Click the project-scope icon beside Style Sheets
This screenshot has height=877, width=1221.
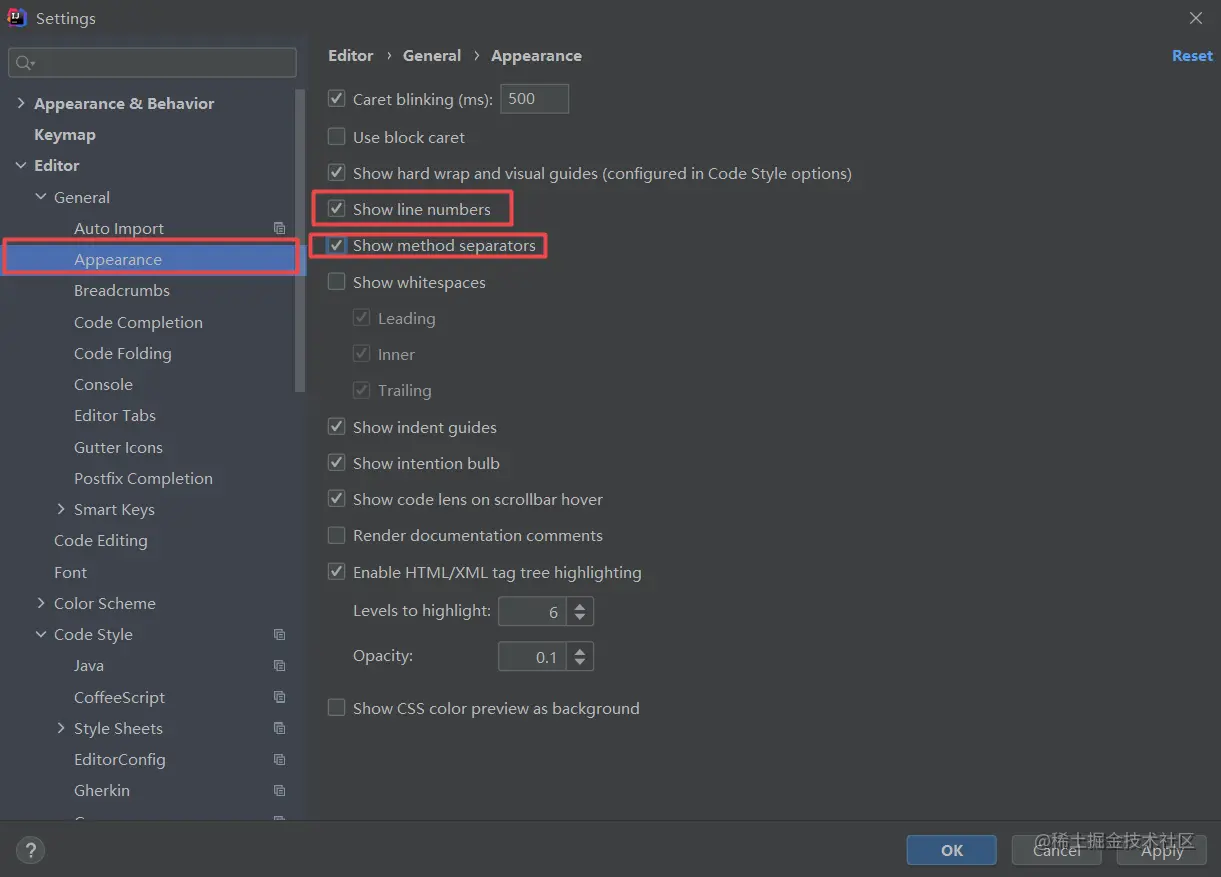click(x=279, y=728)
